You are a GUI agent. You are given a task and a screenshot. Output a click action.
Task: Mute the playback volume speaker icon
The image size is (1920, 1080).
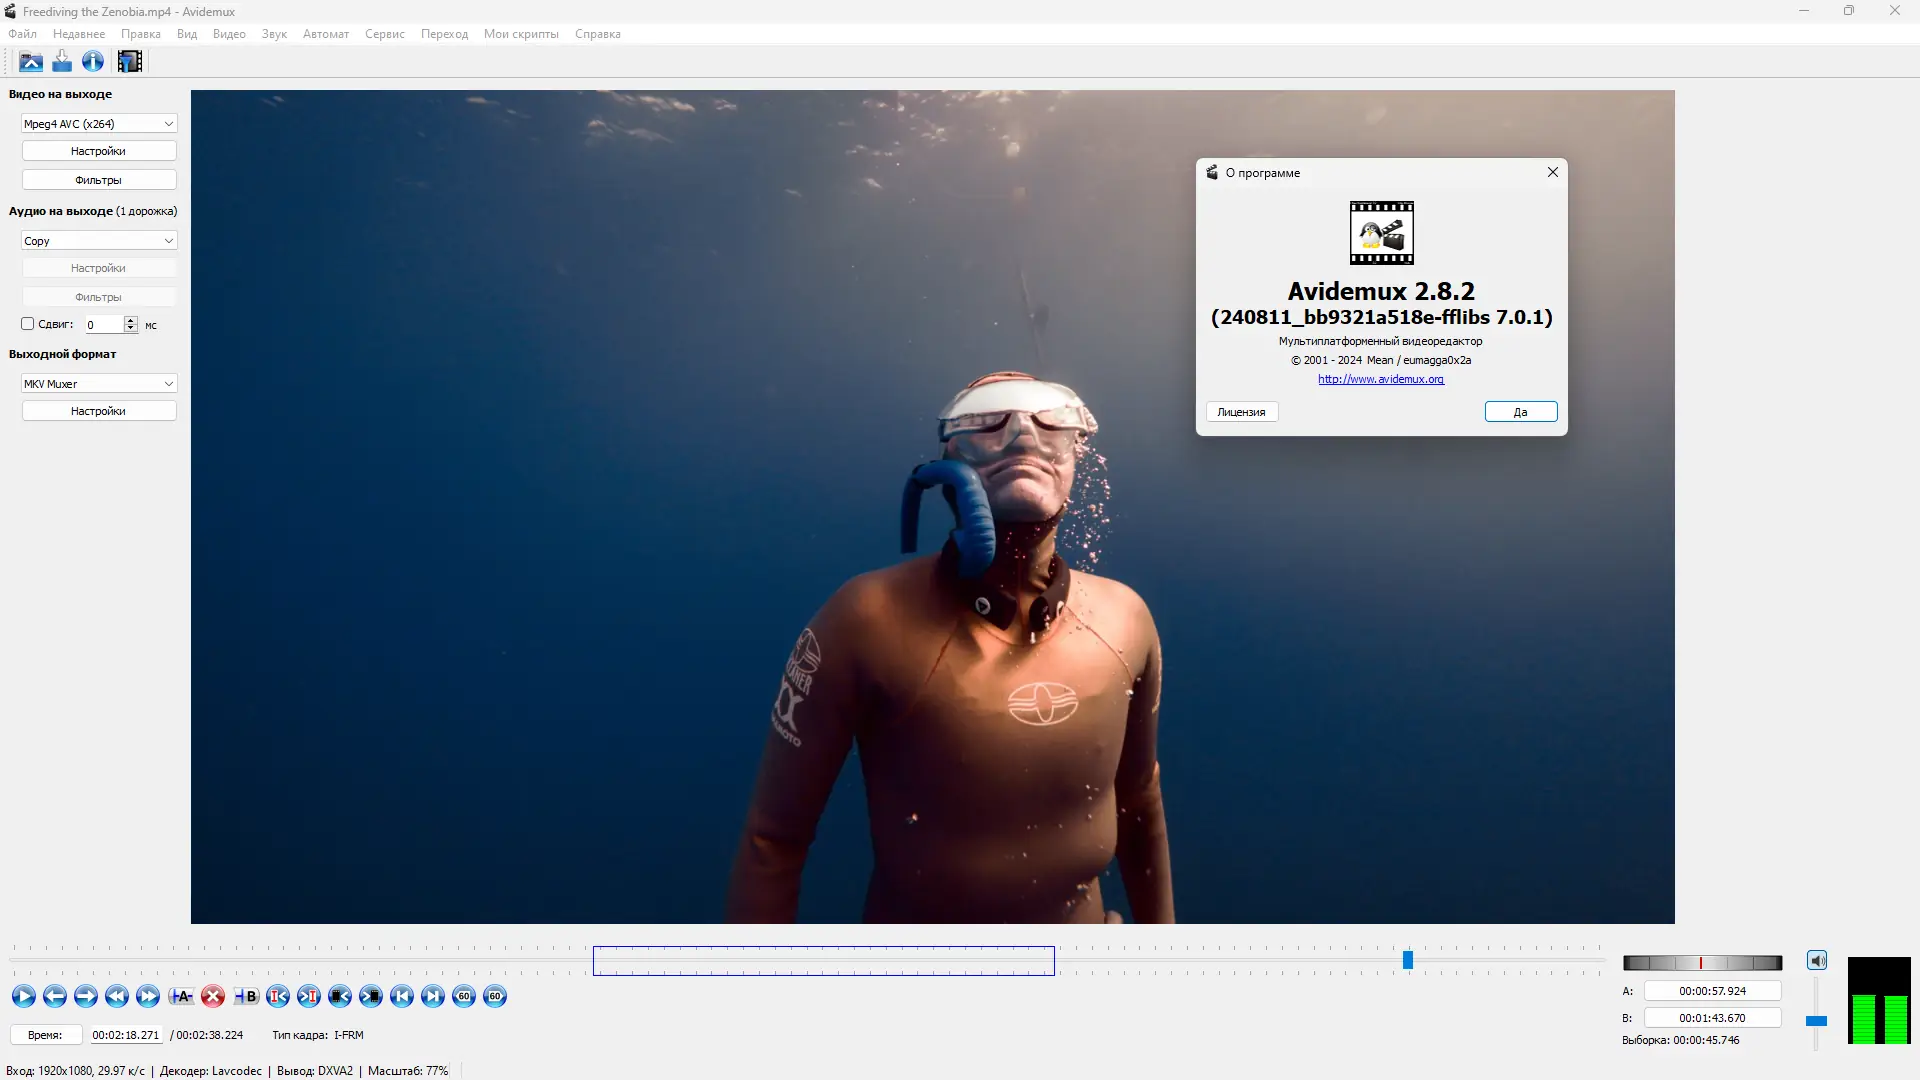[x=1818, y=959]
